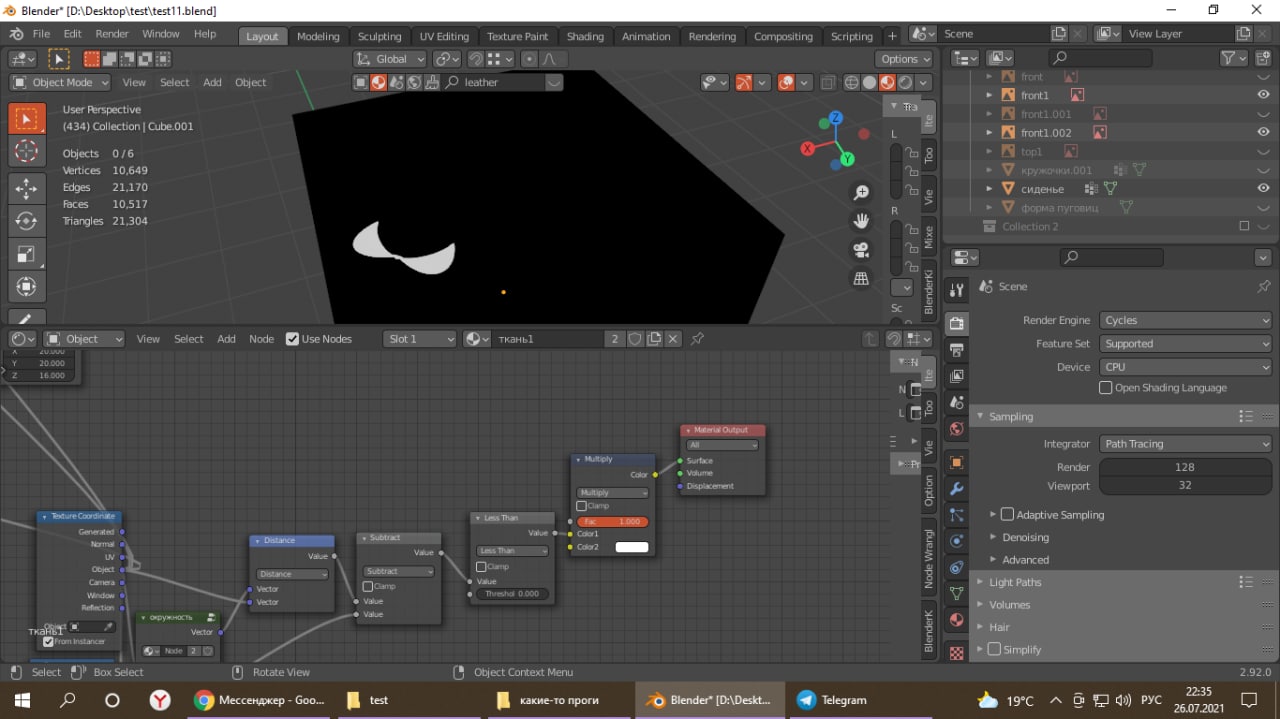The height and width of the screenshot is (719, 1280).
Task: Toggle Clamp on the Subtract node
Action: [x=368, y=586]
